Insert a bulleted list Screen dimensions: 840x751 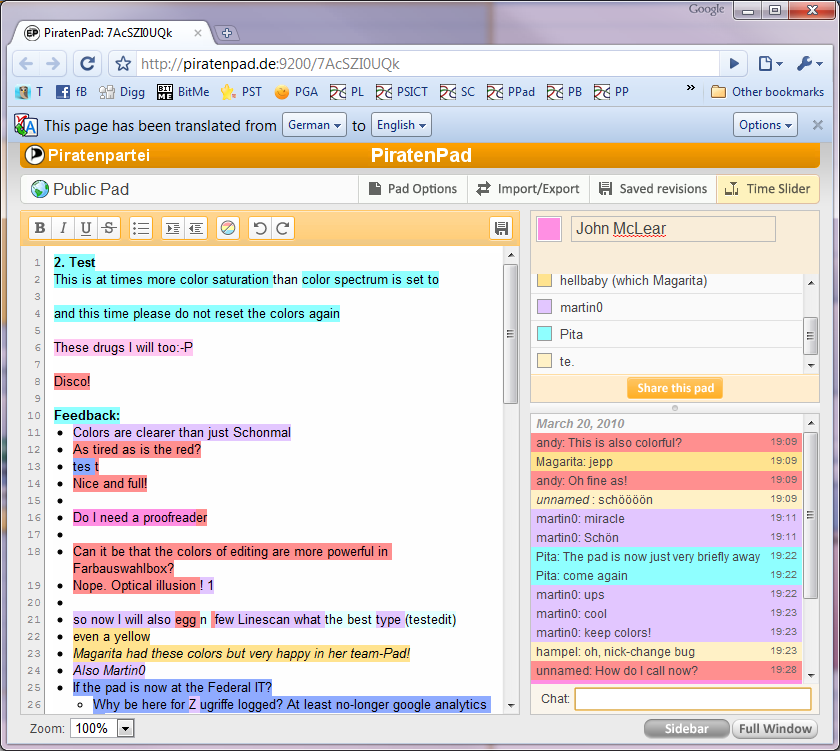[x=141, y=228]
